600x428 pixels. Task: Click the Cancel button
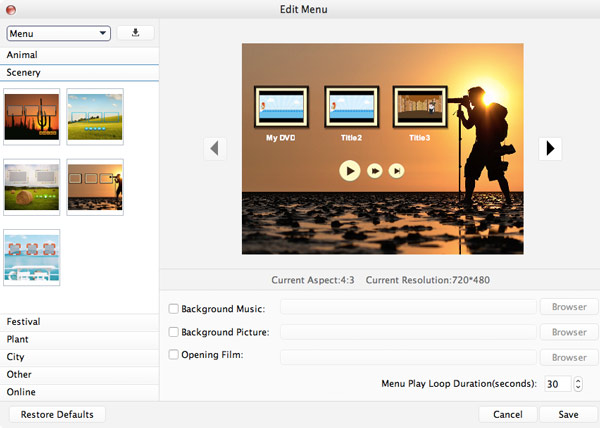click(x=508, y=415)
